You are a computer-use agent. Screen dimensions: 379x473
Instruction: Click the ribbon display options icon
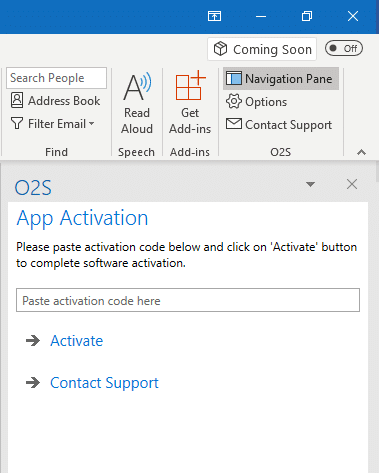(214, 16)
